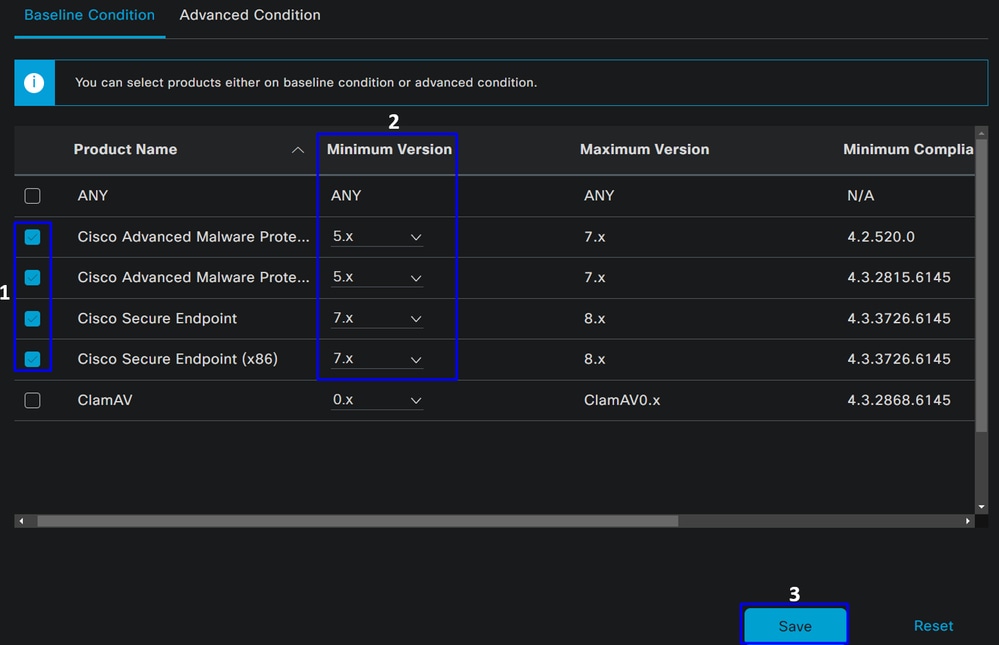Open Cisco Secure Endpoint (x86) minimum version dropdown
The image size is (999, 645).
(377, 359)
